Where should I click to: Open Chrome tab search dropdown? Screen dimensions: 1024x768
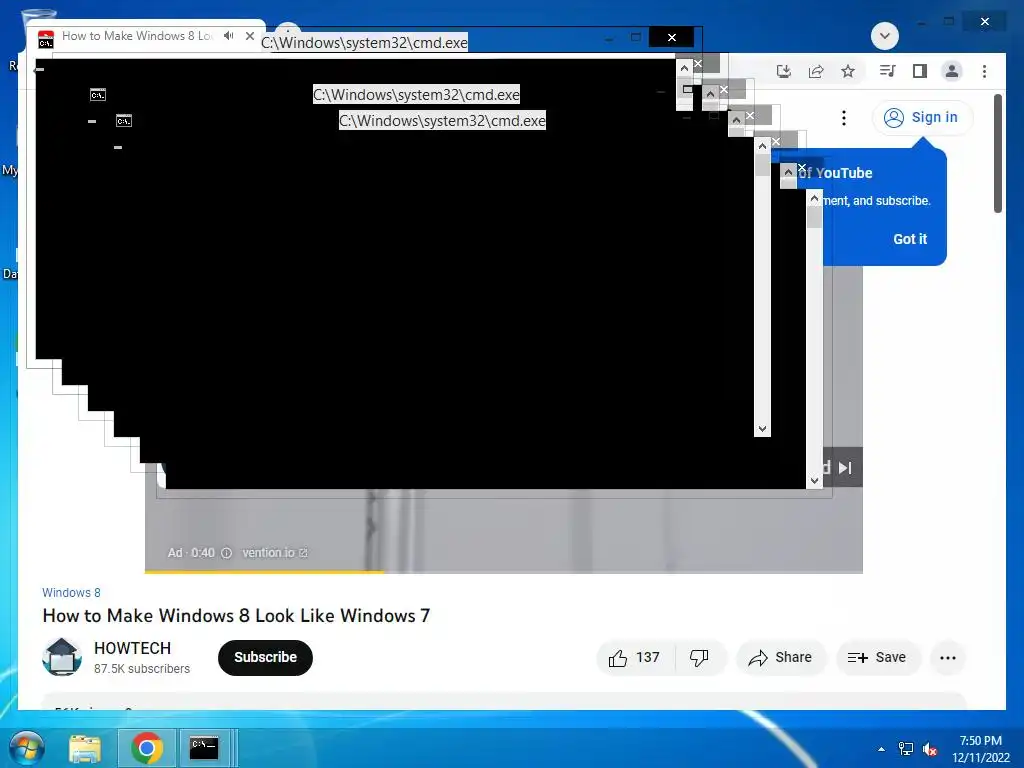coord(885,36)
